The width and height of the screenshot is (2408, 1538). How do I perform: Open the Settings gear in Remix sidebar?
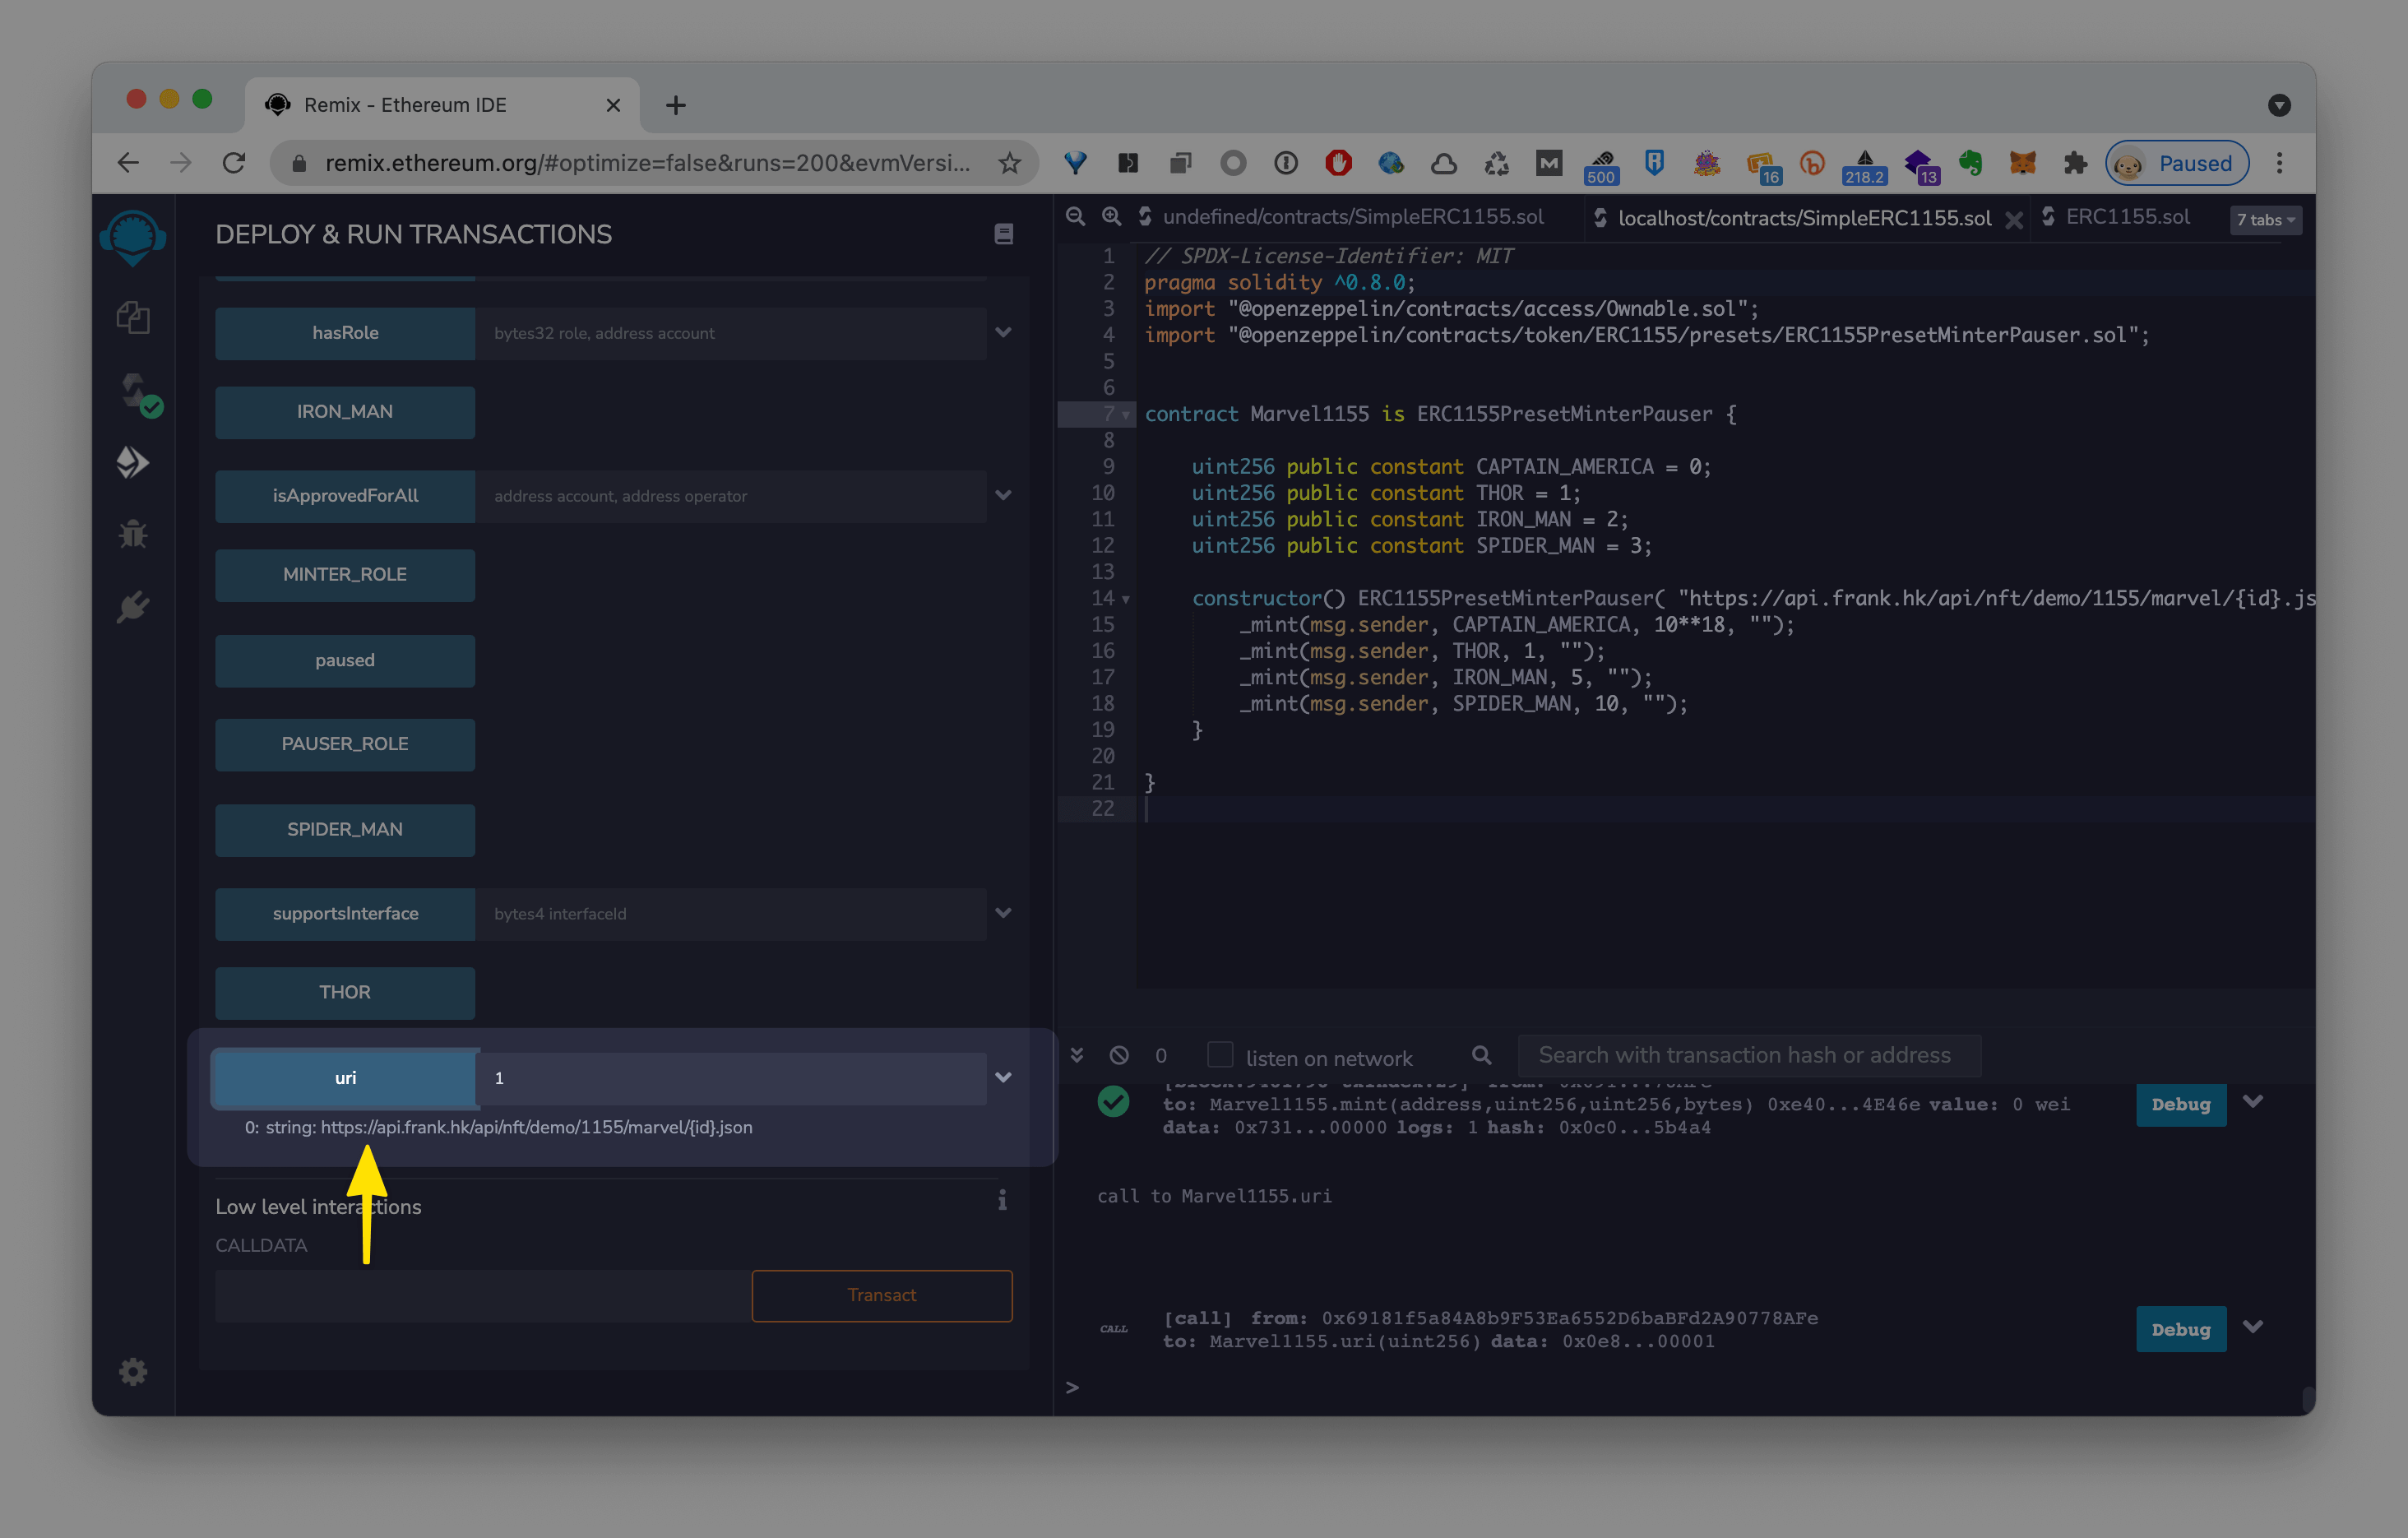click(x=133, y=1371)
